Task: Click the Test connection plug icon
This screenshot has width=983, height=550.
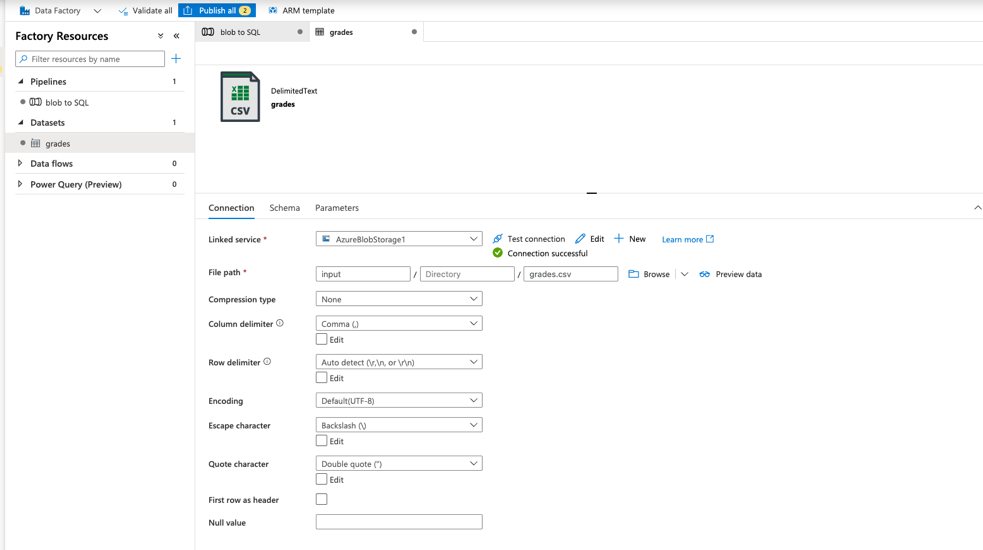Action: click(498, 239)
